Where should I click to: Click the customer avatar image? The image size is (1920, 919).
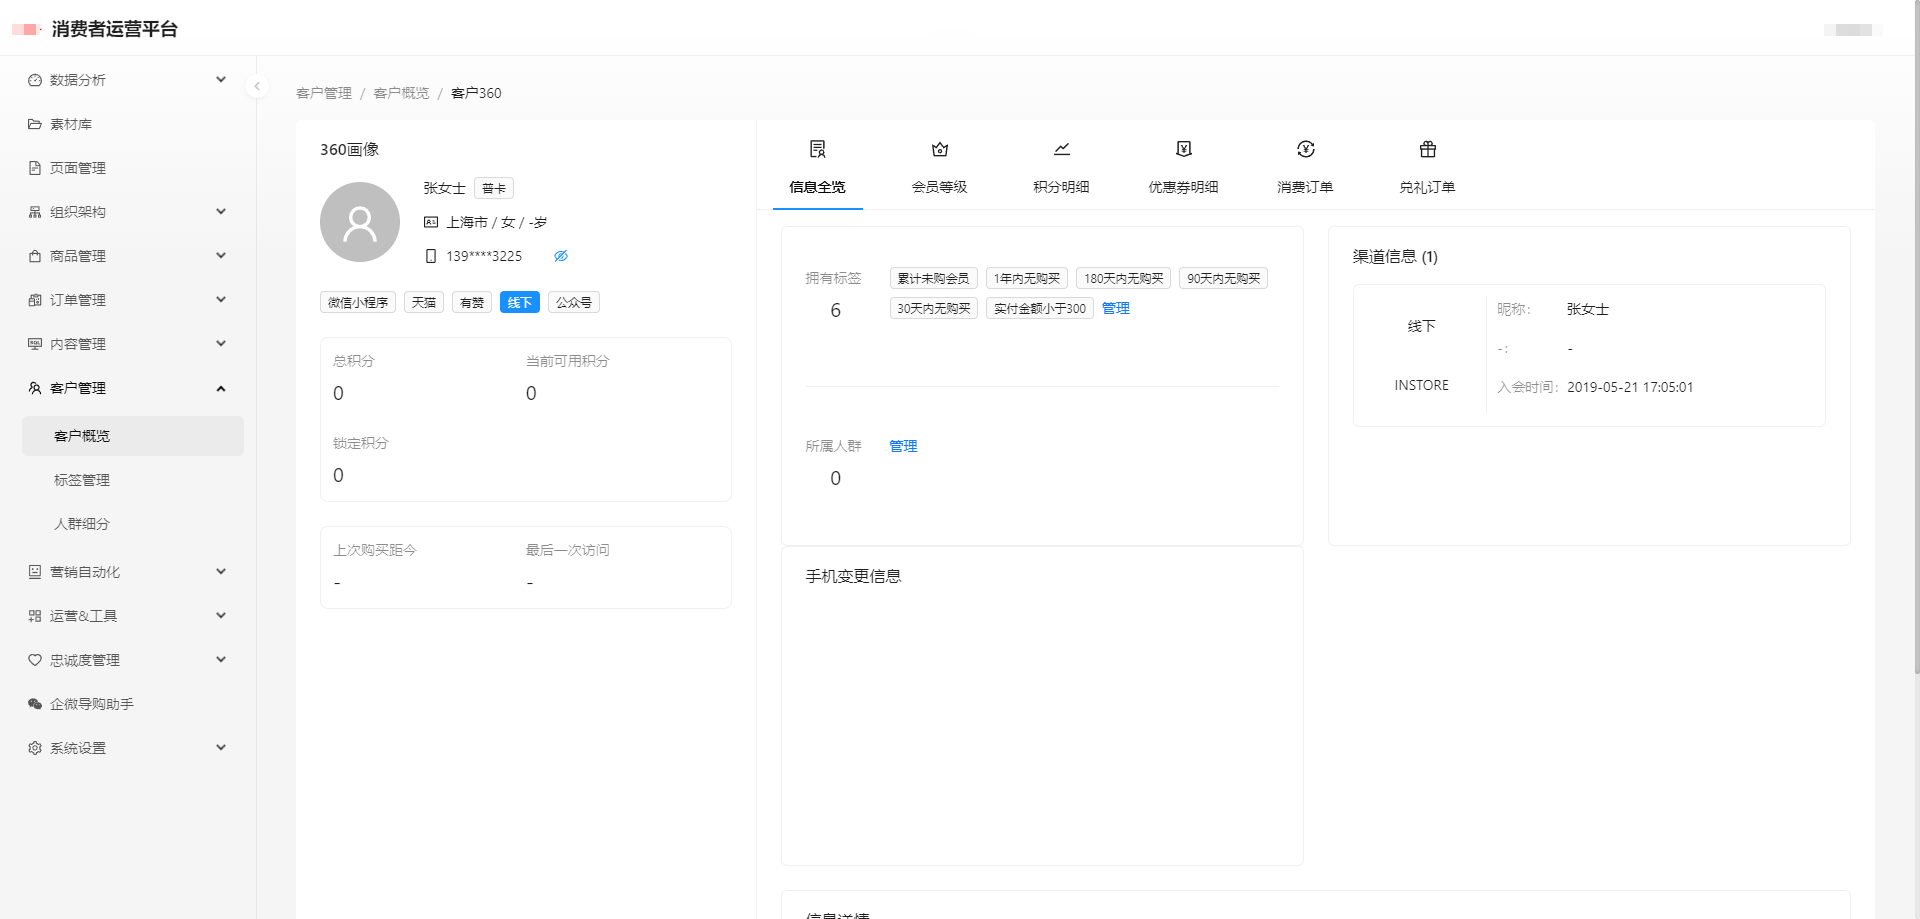(360, 222)
